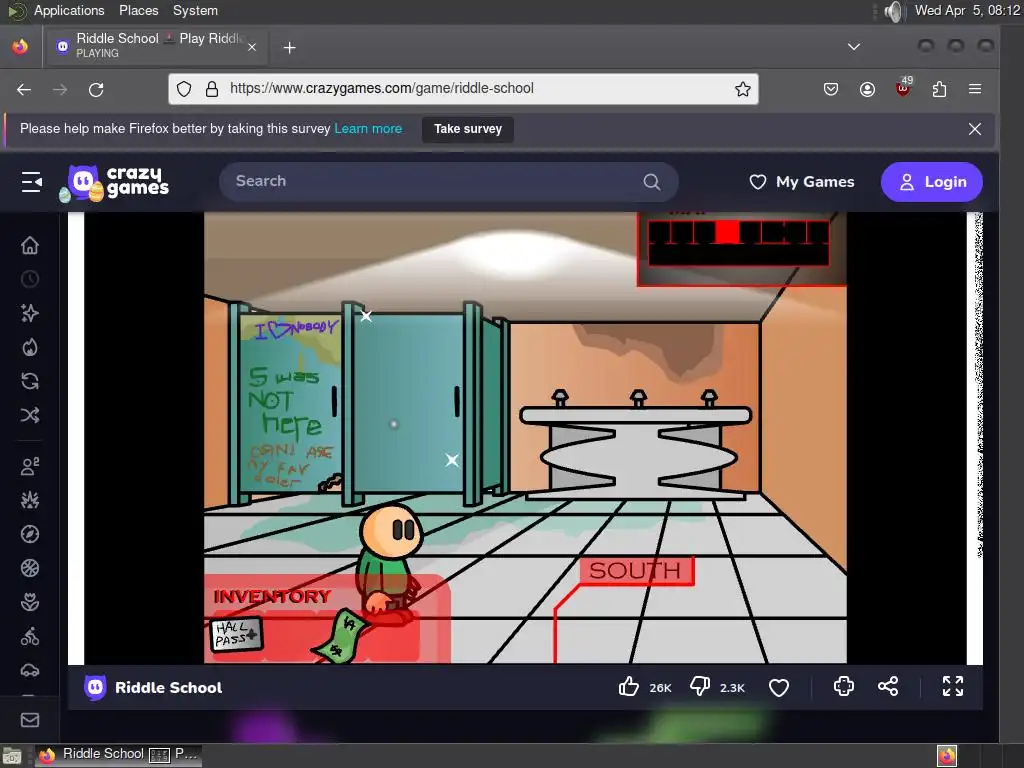The width and height of the screenshot is (1024, 768).
Task: Click the bathroom sink
Action: 636,447
